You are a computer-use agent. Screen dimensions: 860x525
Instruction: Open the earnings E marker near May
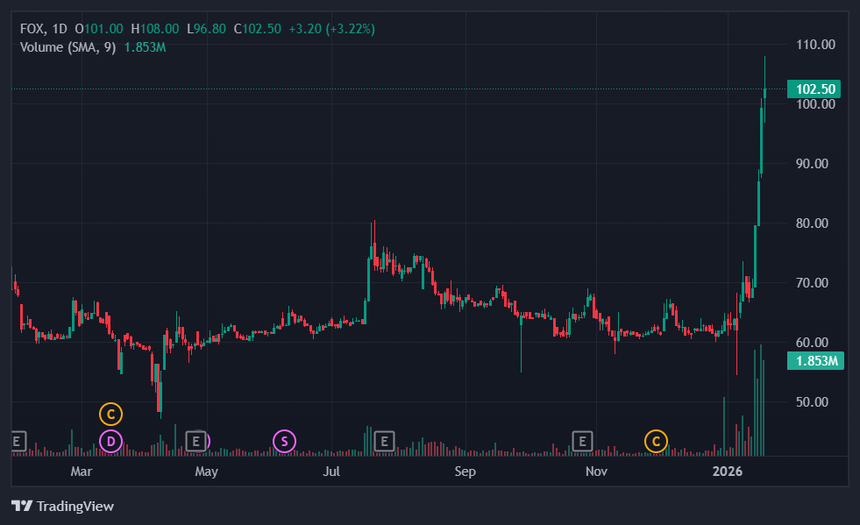click(197, 440)
